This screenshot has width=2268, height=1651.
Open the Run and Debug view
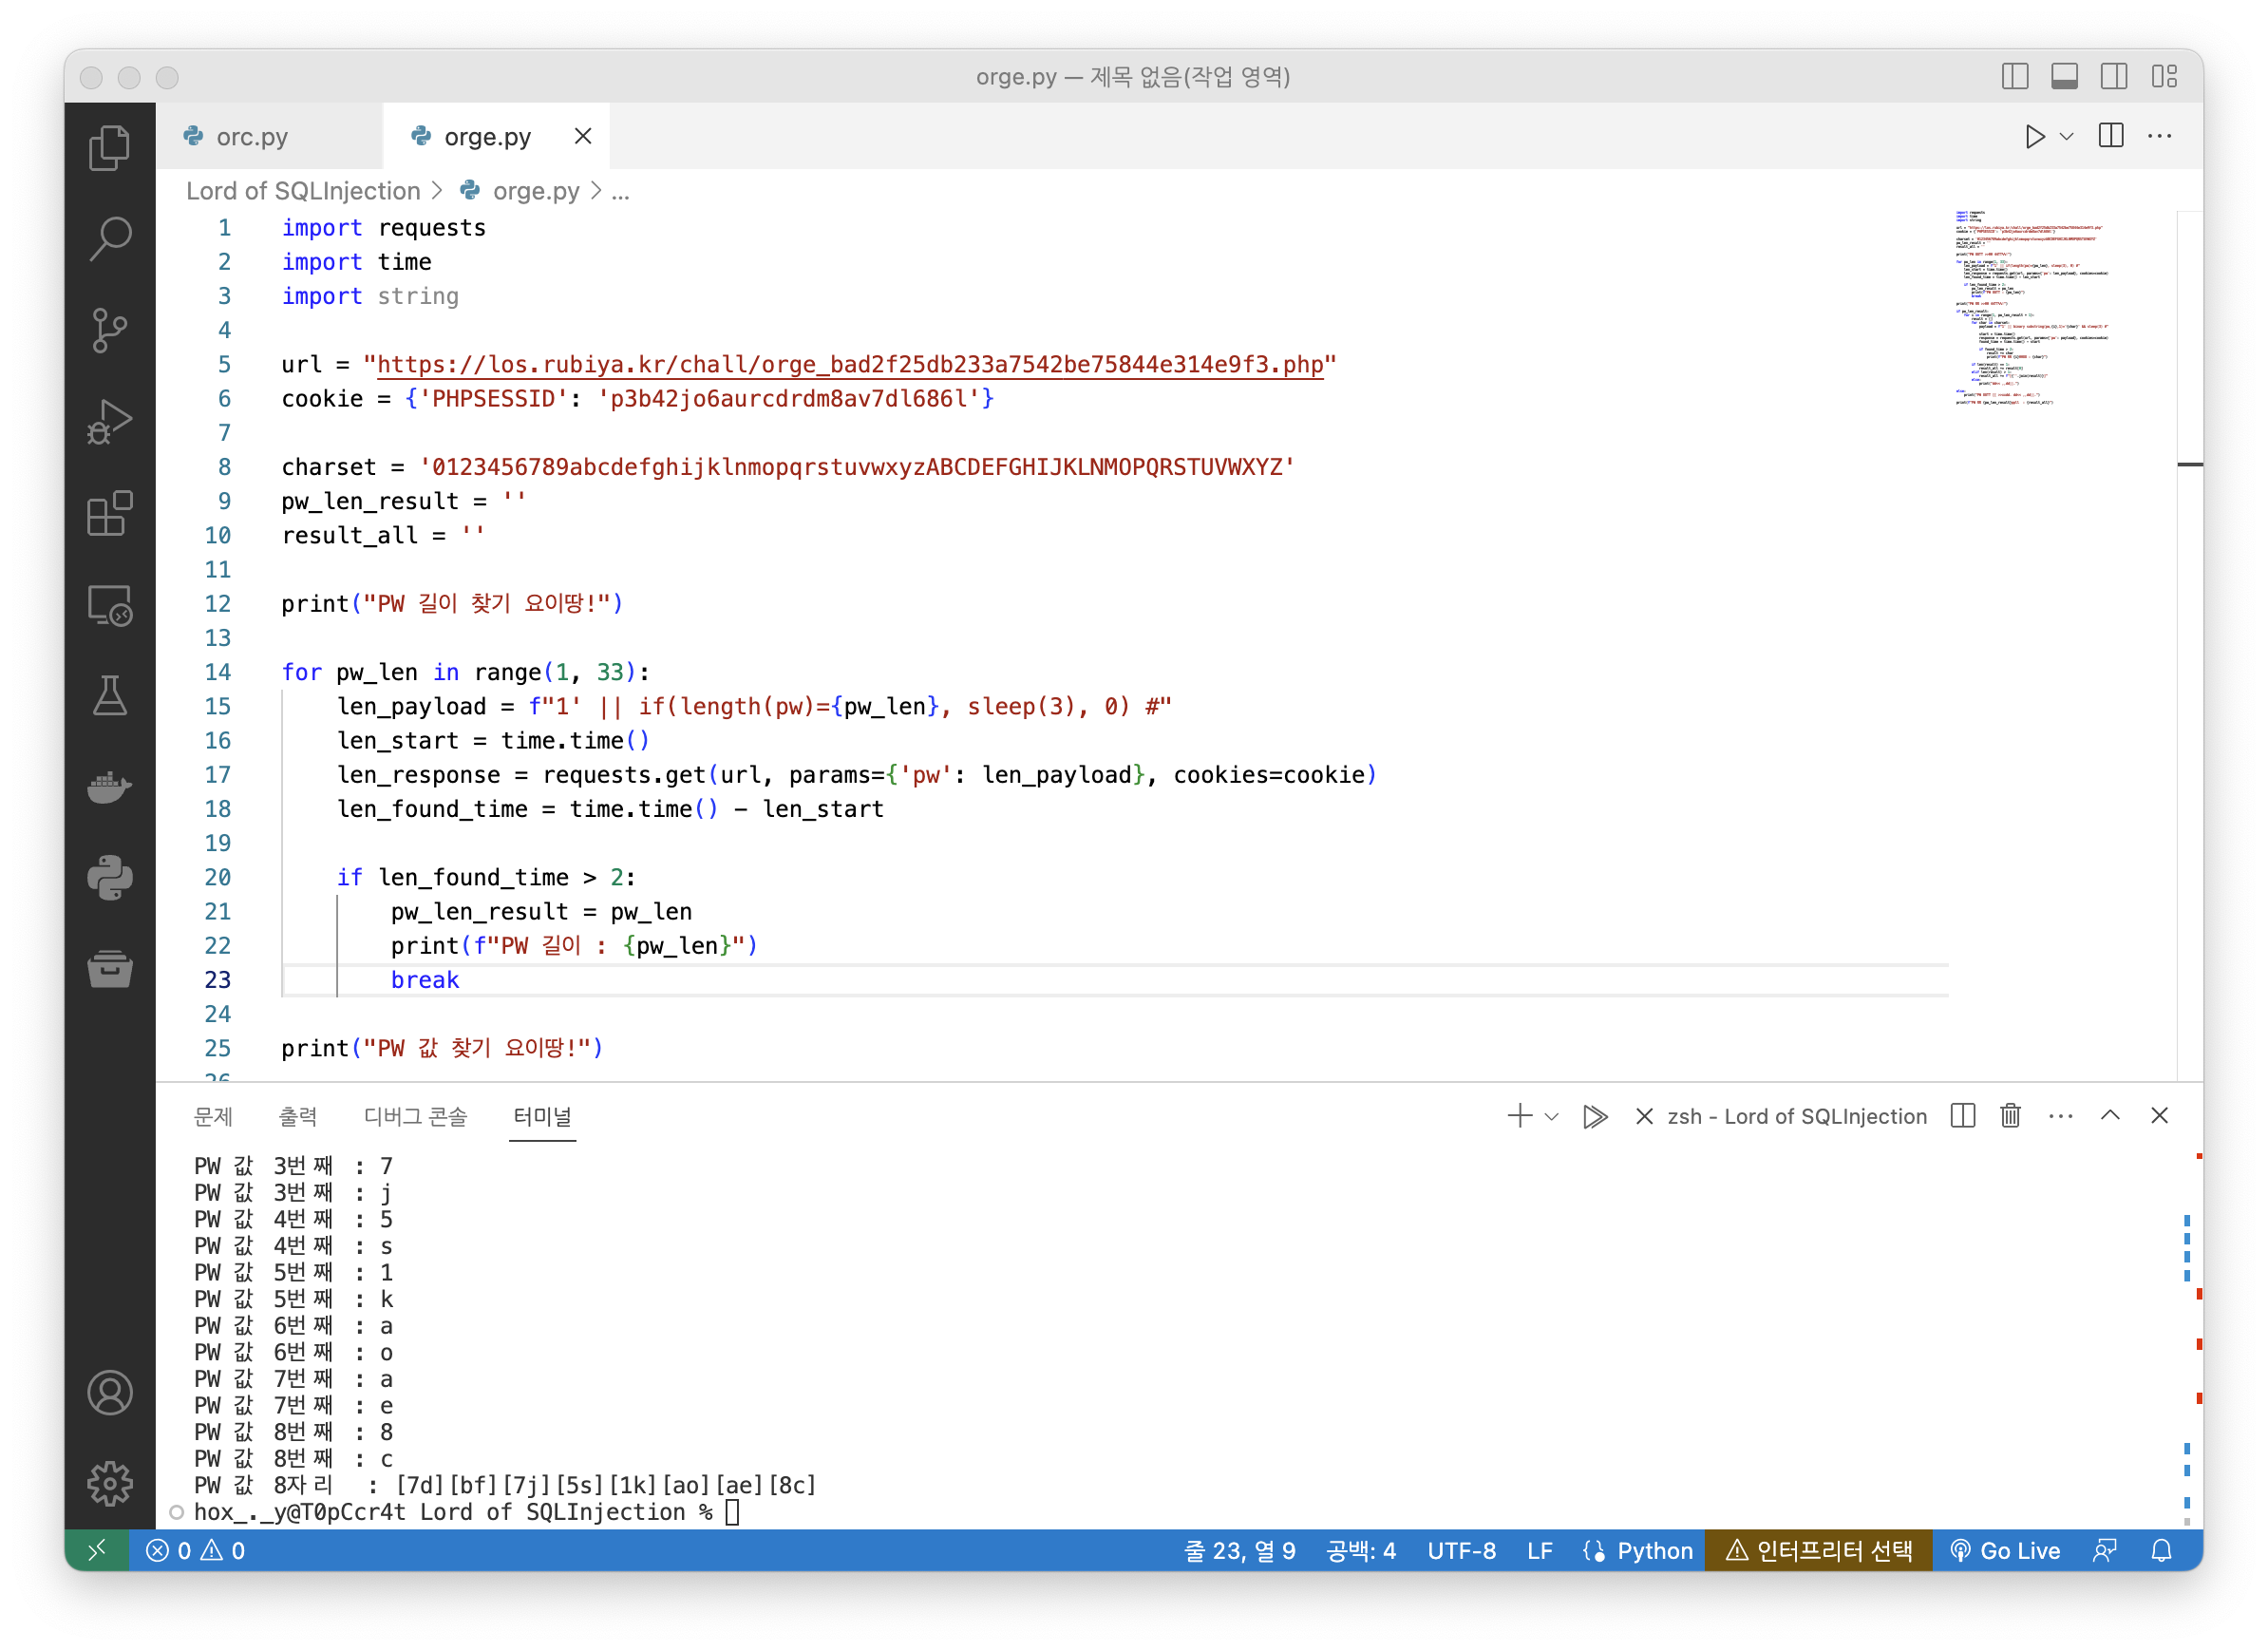109,421
